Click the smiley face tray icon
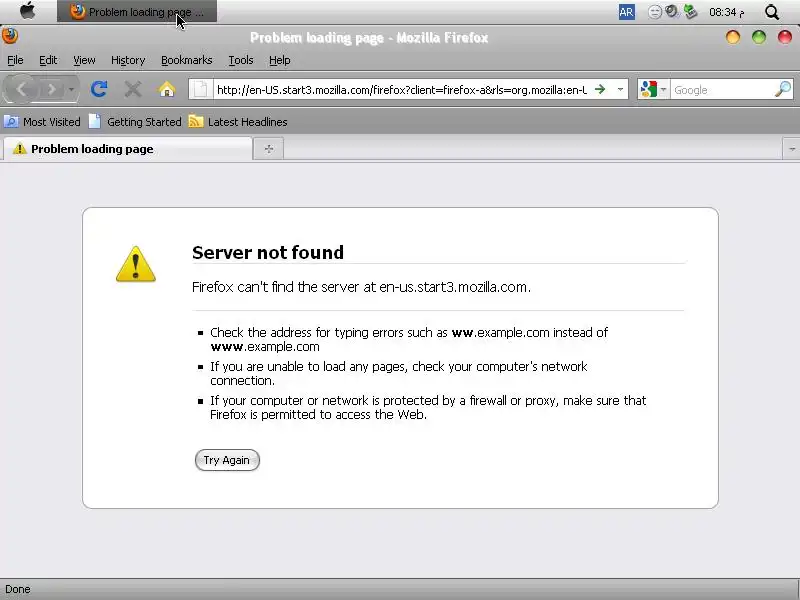 [x=655, y=12]
